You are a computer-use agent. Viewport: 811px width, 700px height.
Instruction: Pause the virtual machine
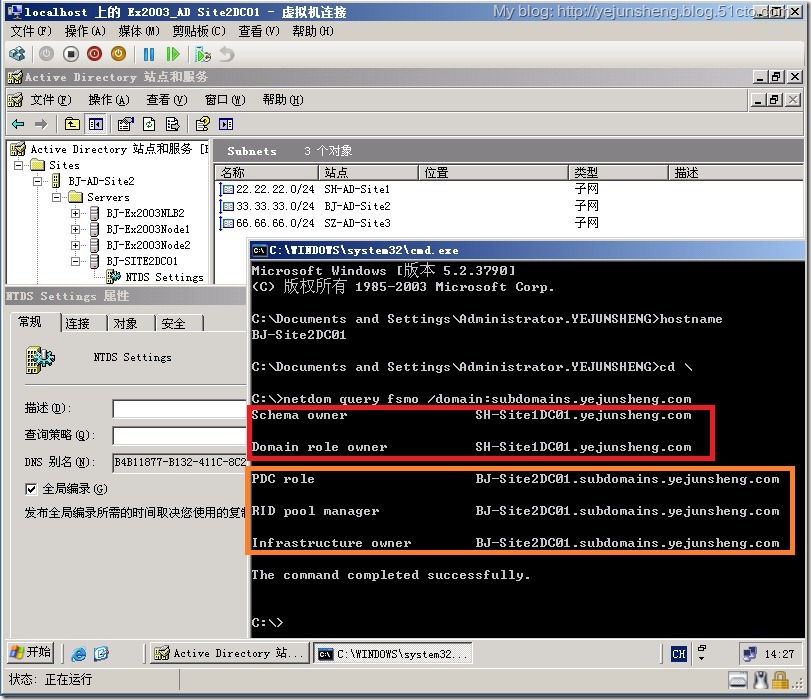click(149, 54)
